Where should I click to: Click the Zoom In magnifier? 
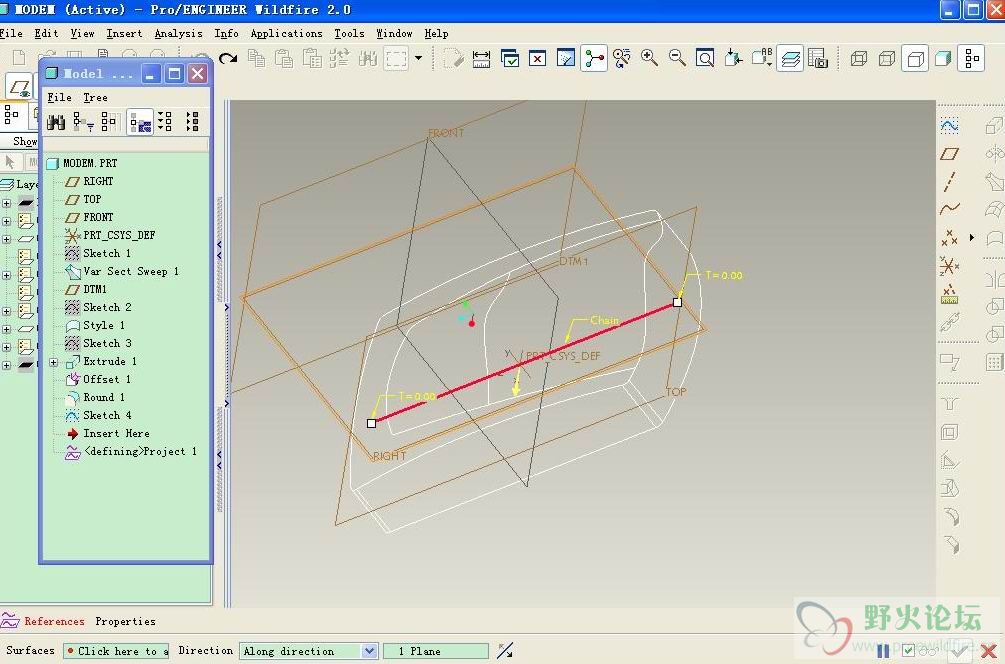(649, 58)
